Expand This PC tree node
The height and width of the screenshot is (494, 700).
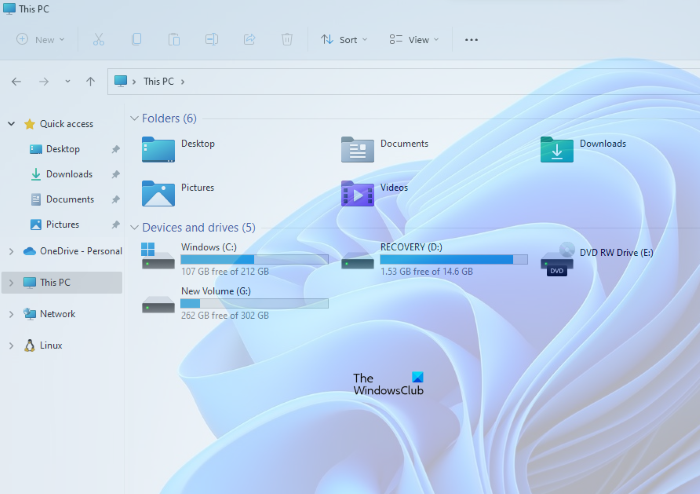pyautogui.click(x=11, y=282)
